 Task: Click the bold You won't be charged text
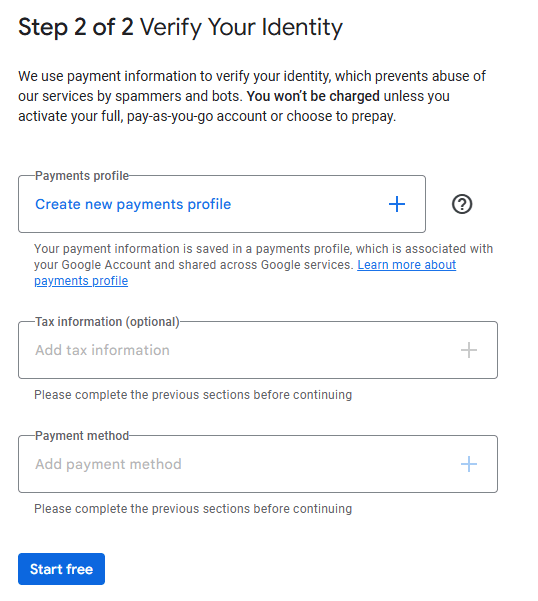(x=313, y=96)
